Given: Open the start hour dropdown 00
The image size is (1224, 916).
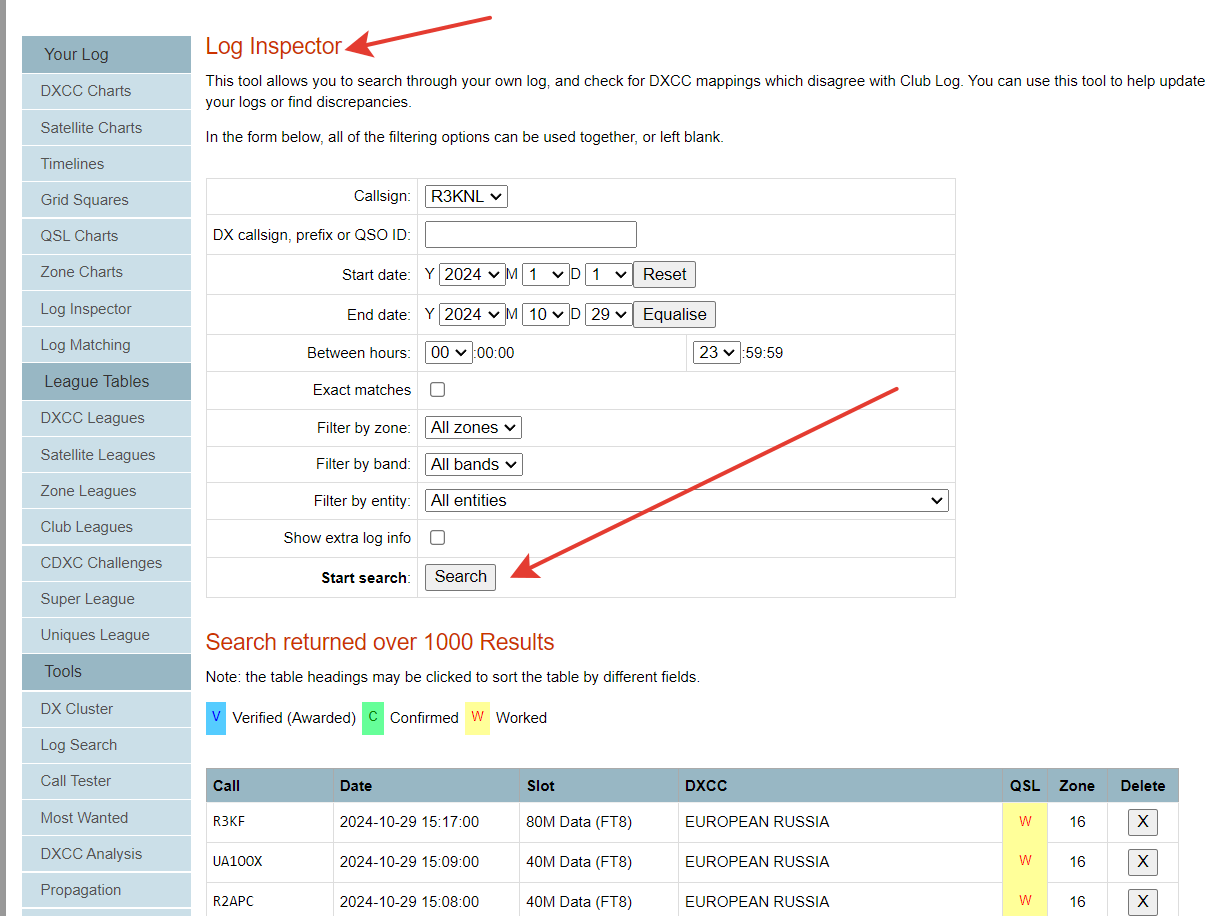Looking at the screenshot, I should coord(448,352).
